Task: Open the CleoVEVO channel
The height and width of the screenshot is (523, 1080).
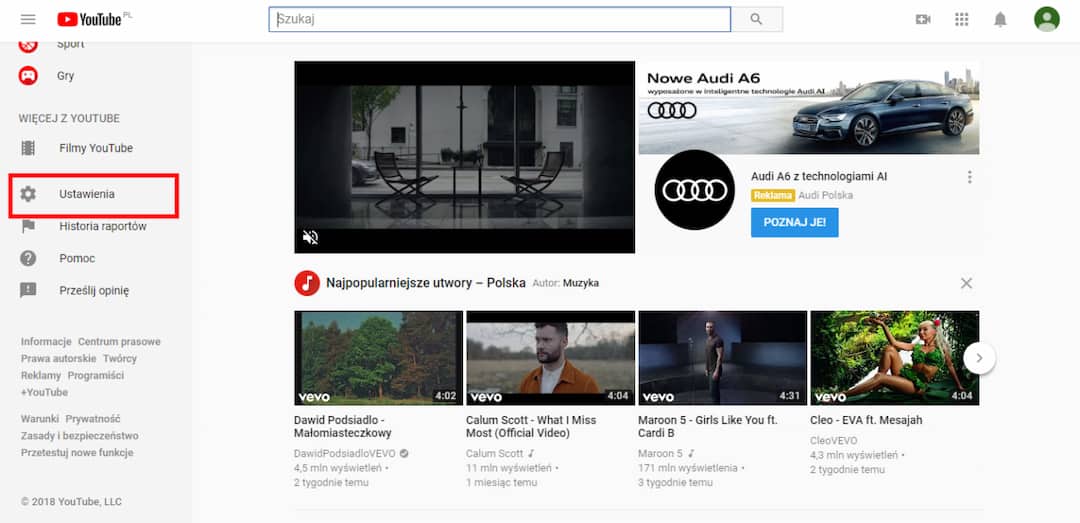Action: pos(834,440)
